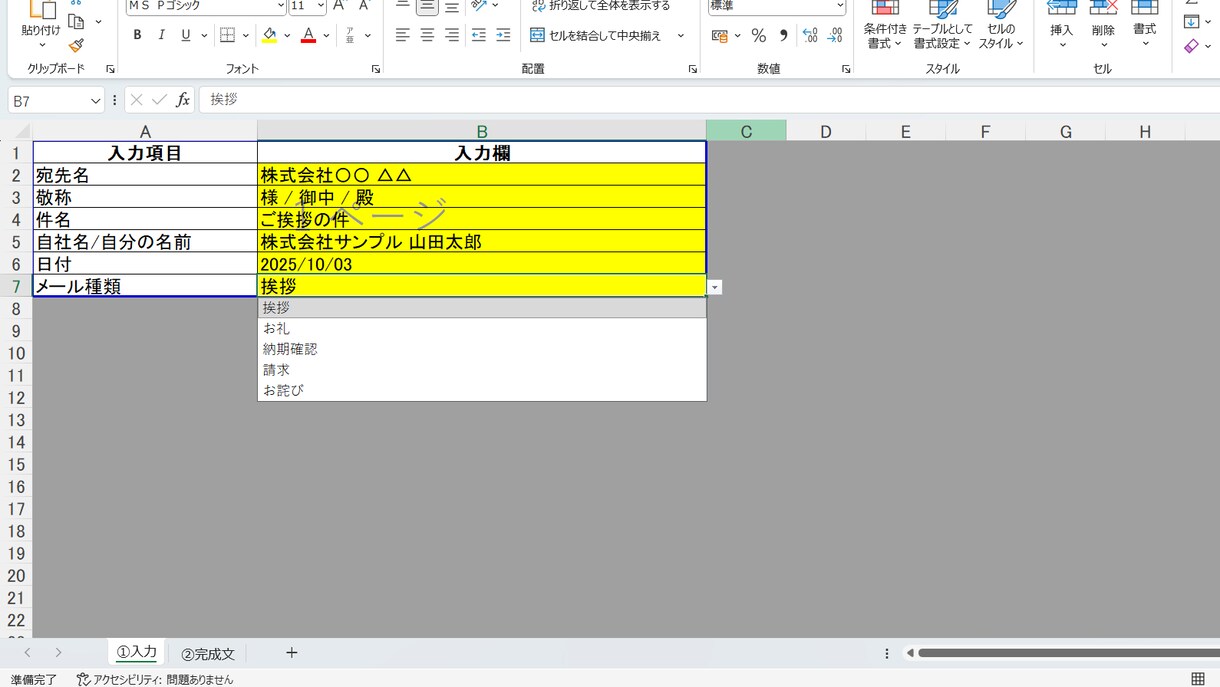
Task: Add a new sheet with plus button
Action: (x=292, y=653)
